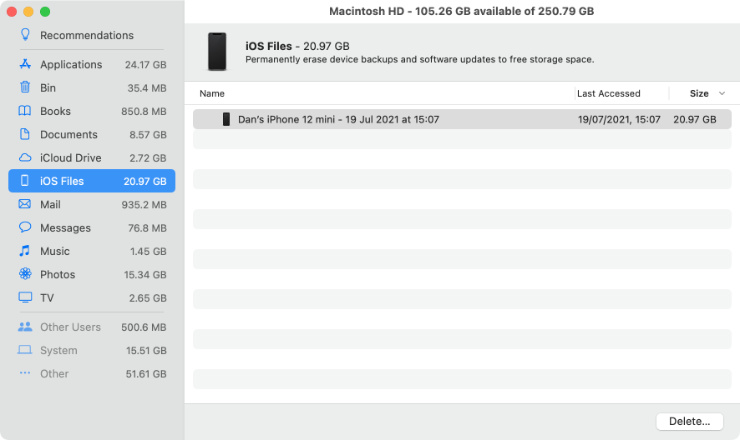Sort by Size column header
This screenshot has height=440, width=740.
699,93
